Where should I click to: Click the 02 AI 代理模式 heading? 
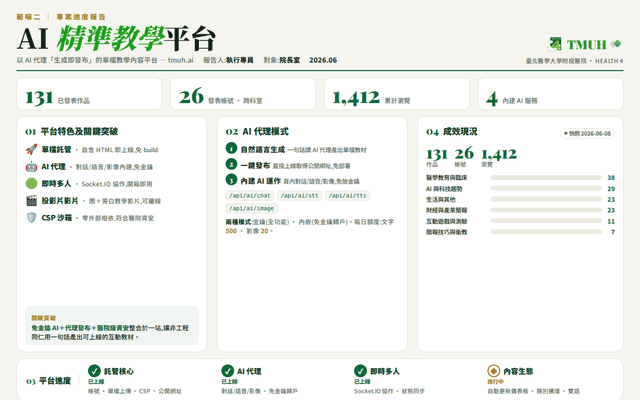(257, 131)
